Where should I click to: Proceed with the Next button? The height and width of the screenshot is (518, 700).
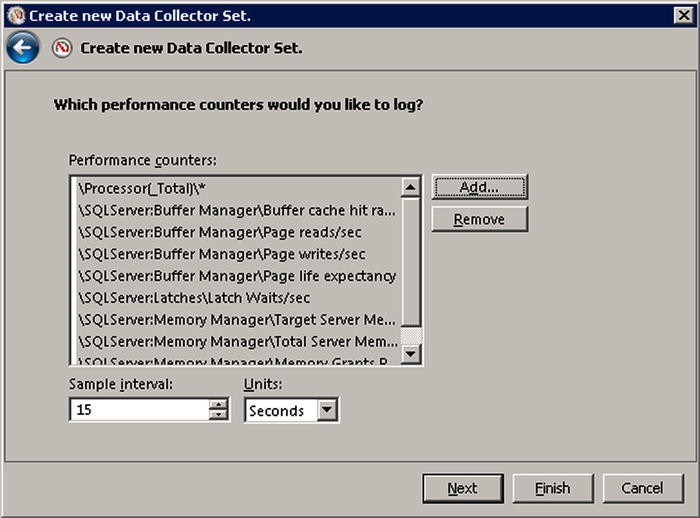(x=463, y=489)
